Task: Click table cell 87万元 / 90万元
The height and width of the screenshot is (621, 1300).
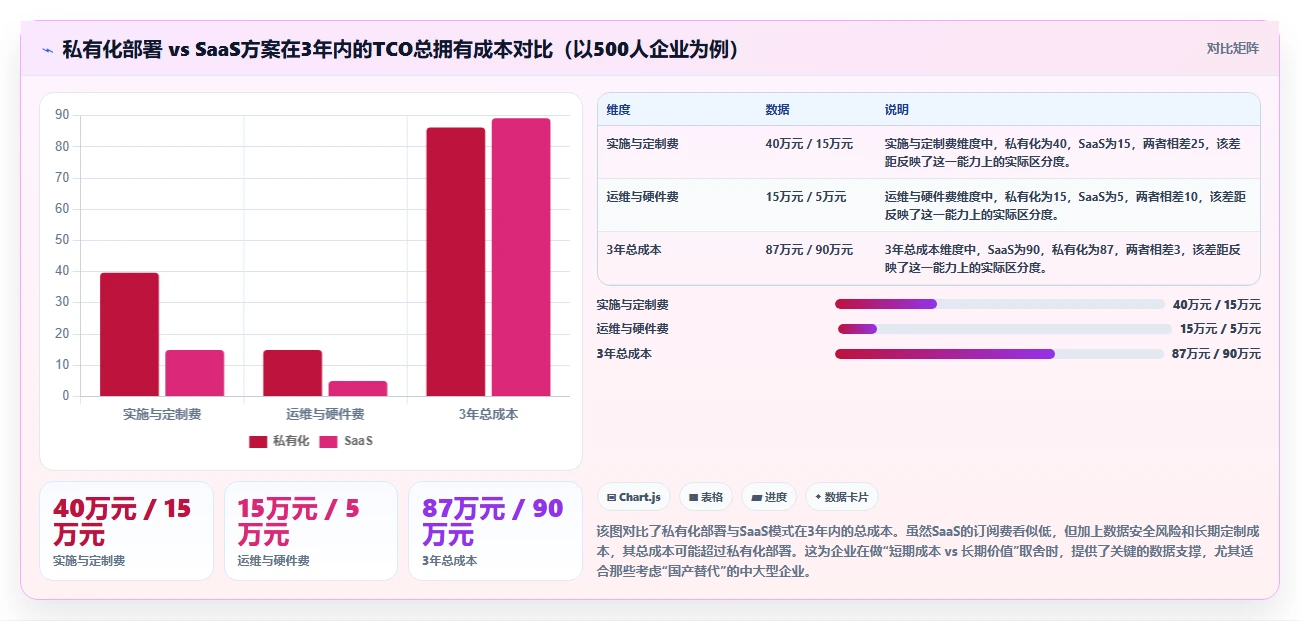Action: click(809, 250)
